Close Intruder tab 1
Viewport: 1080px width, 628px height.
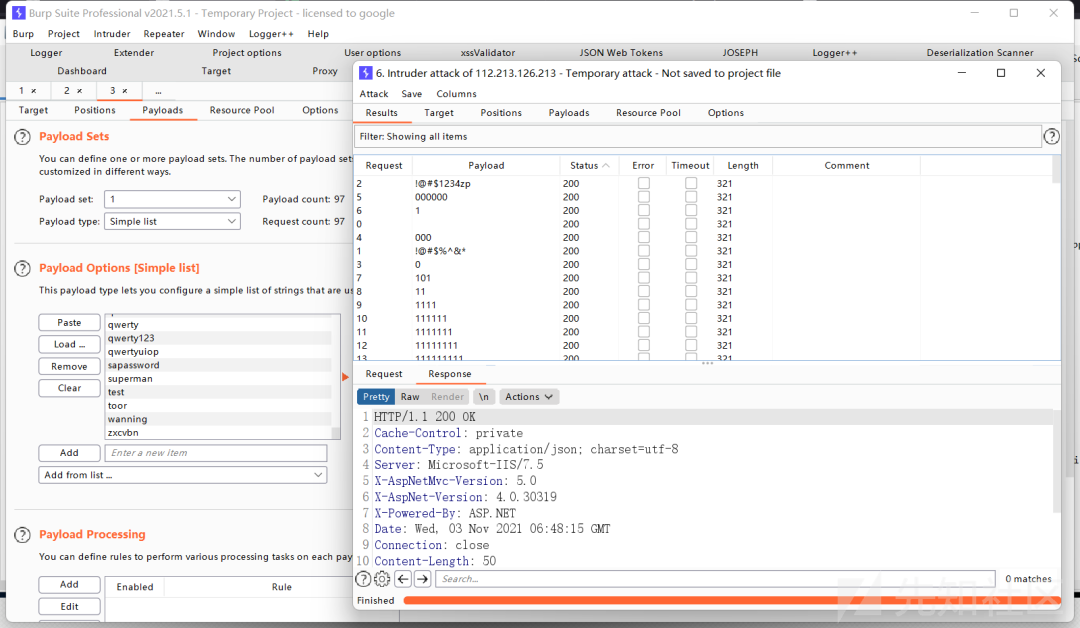pyautogui.click(x=34, y=91)
